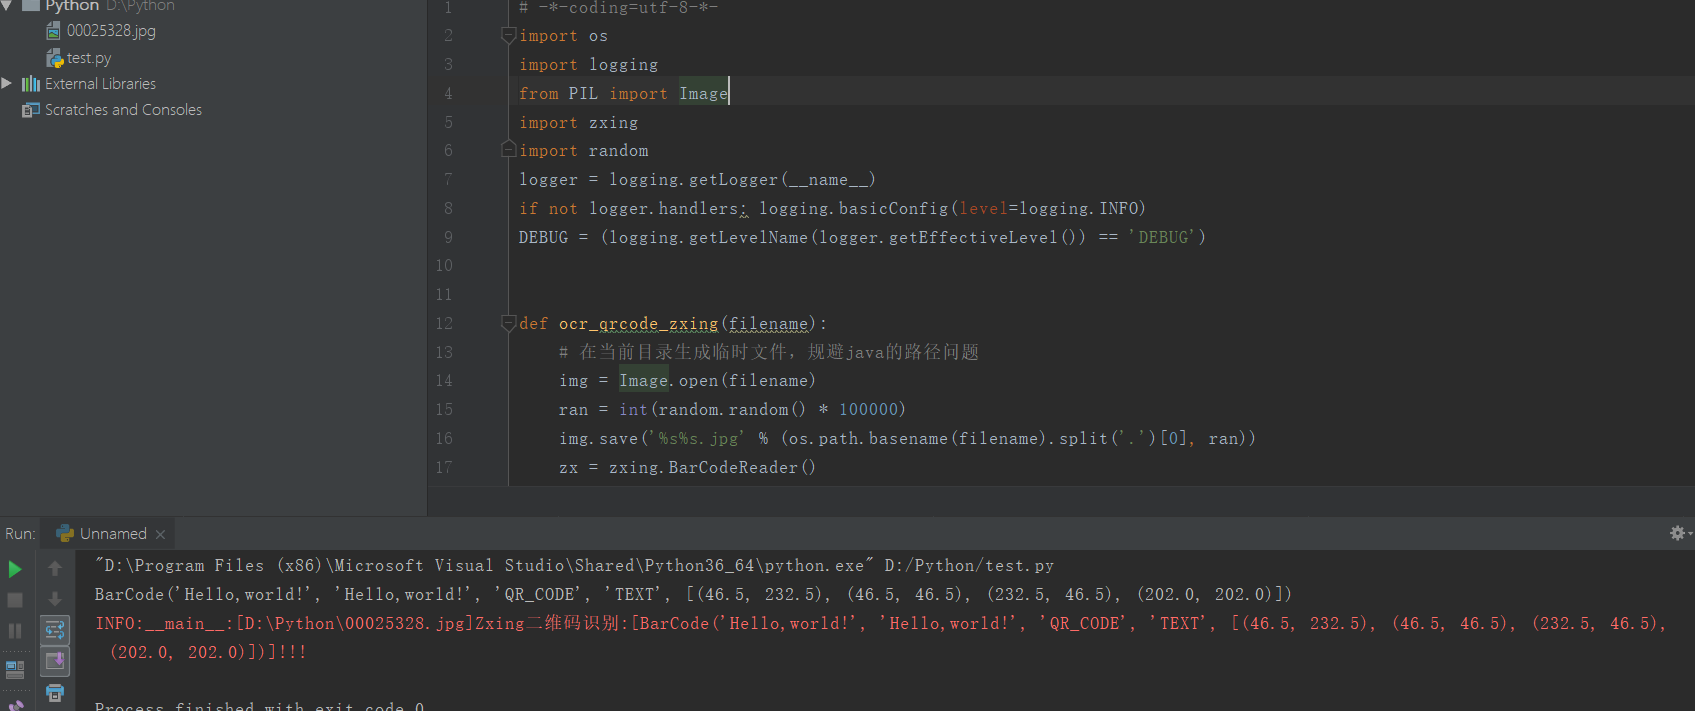Open Run panel settings gear

(1678, 533)
